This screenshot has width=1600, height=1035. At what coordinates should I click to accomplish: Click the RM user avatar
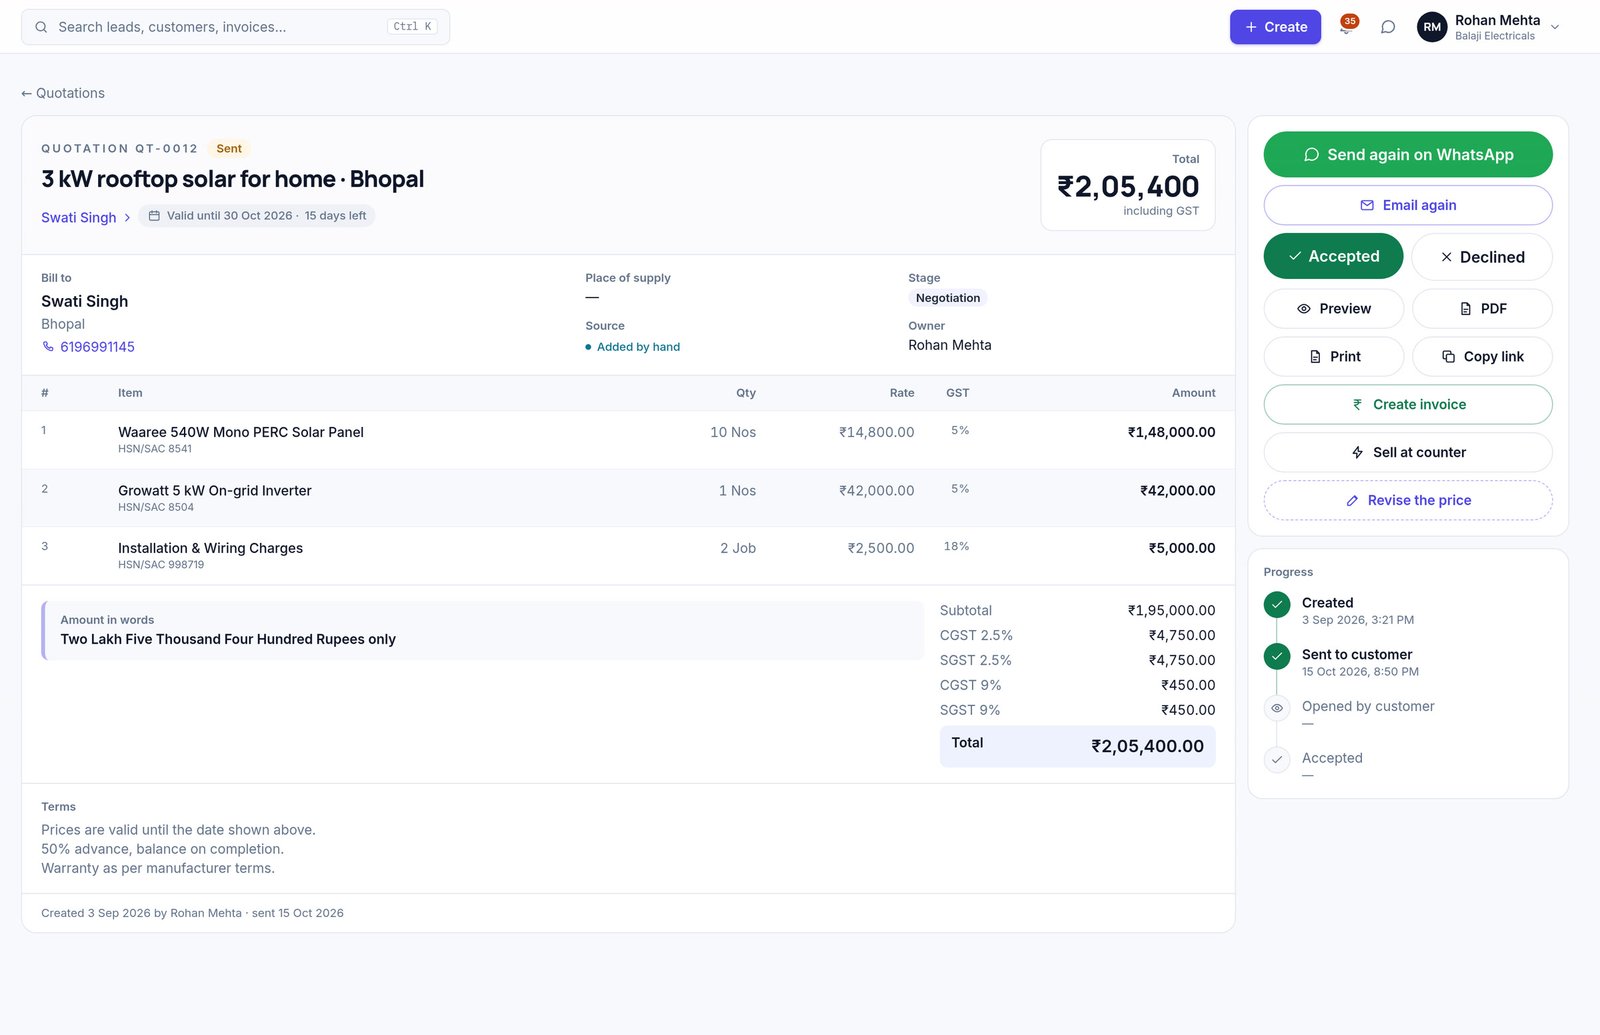coord(1432,27)
